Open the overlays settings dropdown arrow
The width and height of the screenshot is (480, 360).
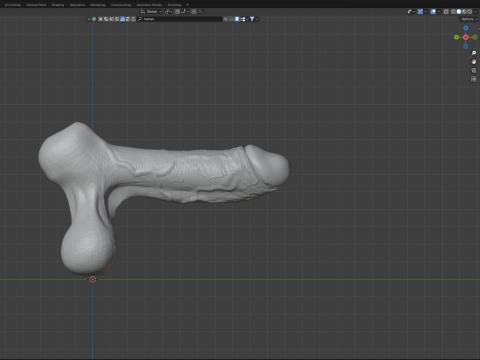coord(439,12)
